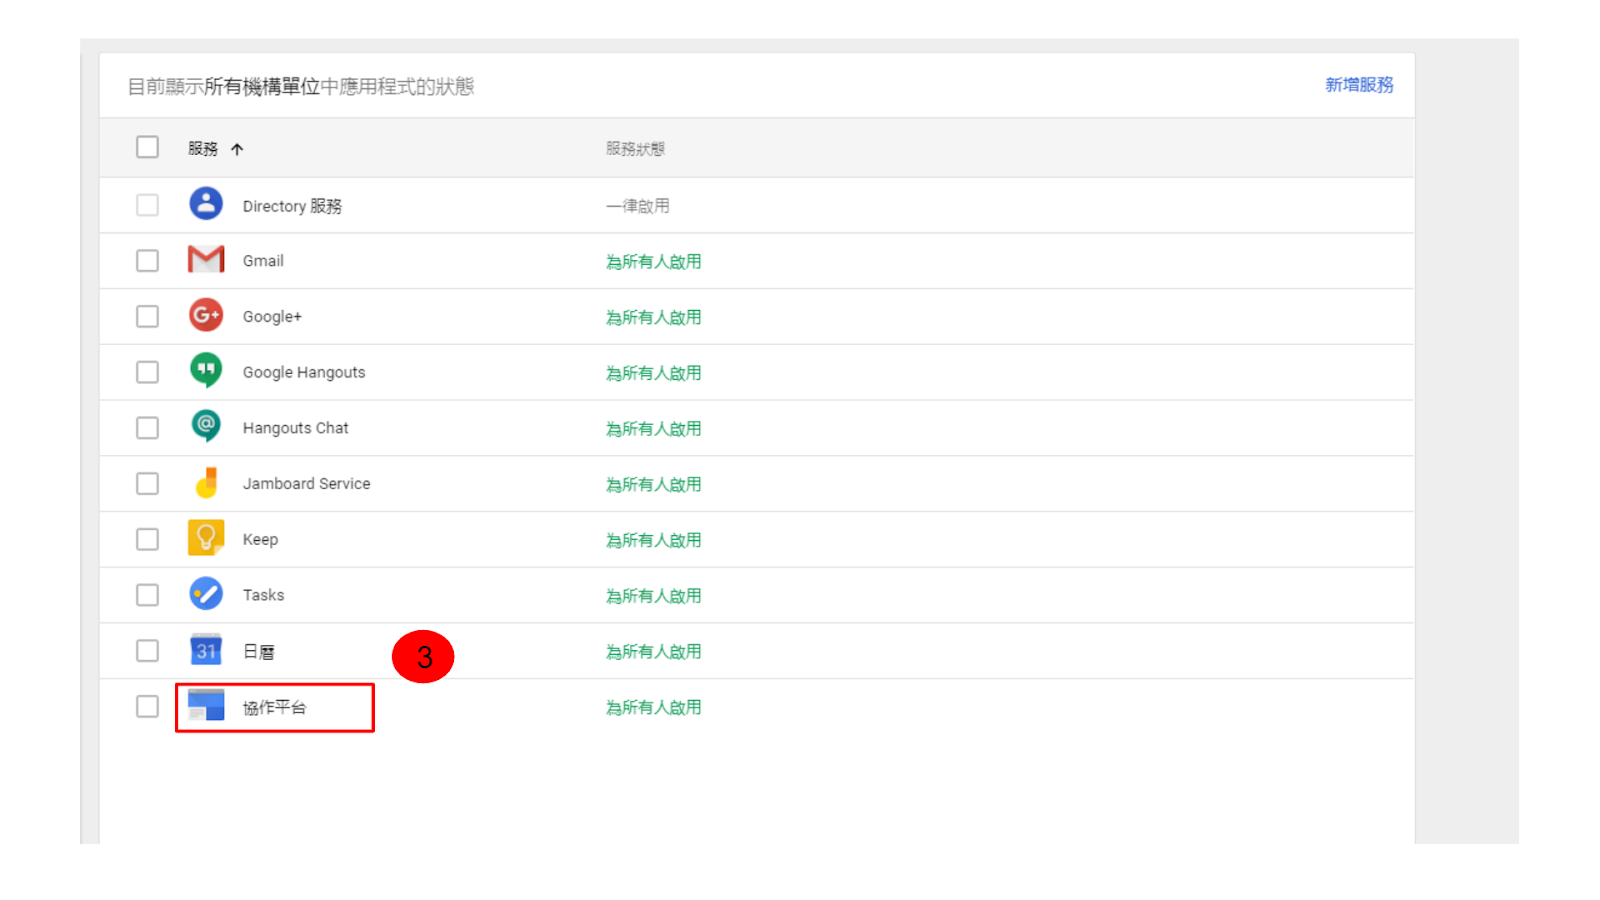Check the select-all checkbox in header

pyautogui.click(x=147, y=148)
